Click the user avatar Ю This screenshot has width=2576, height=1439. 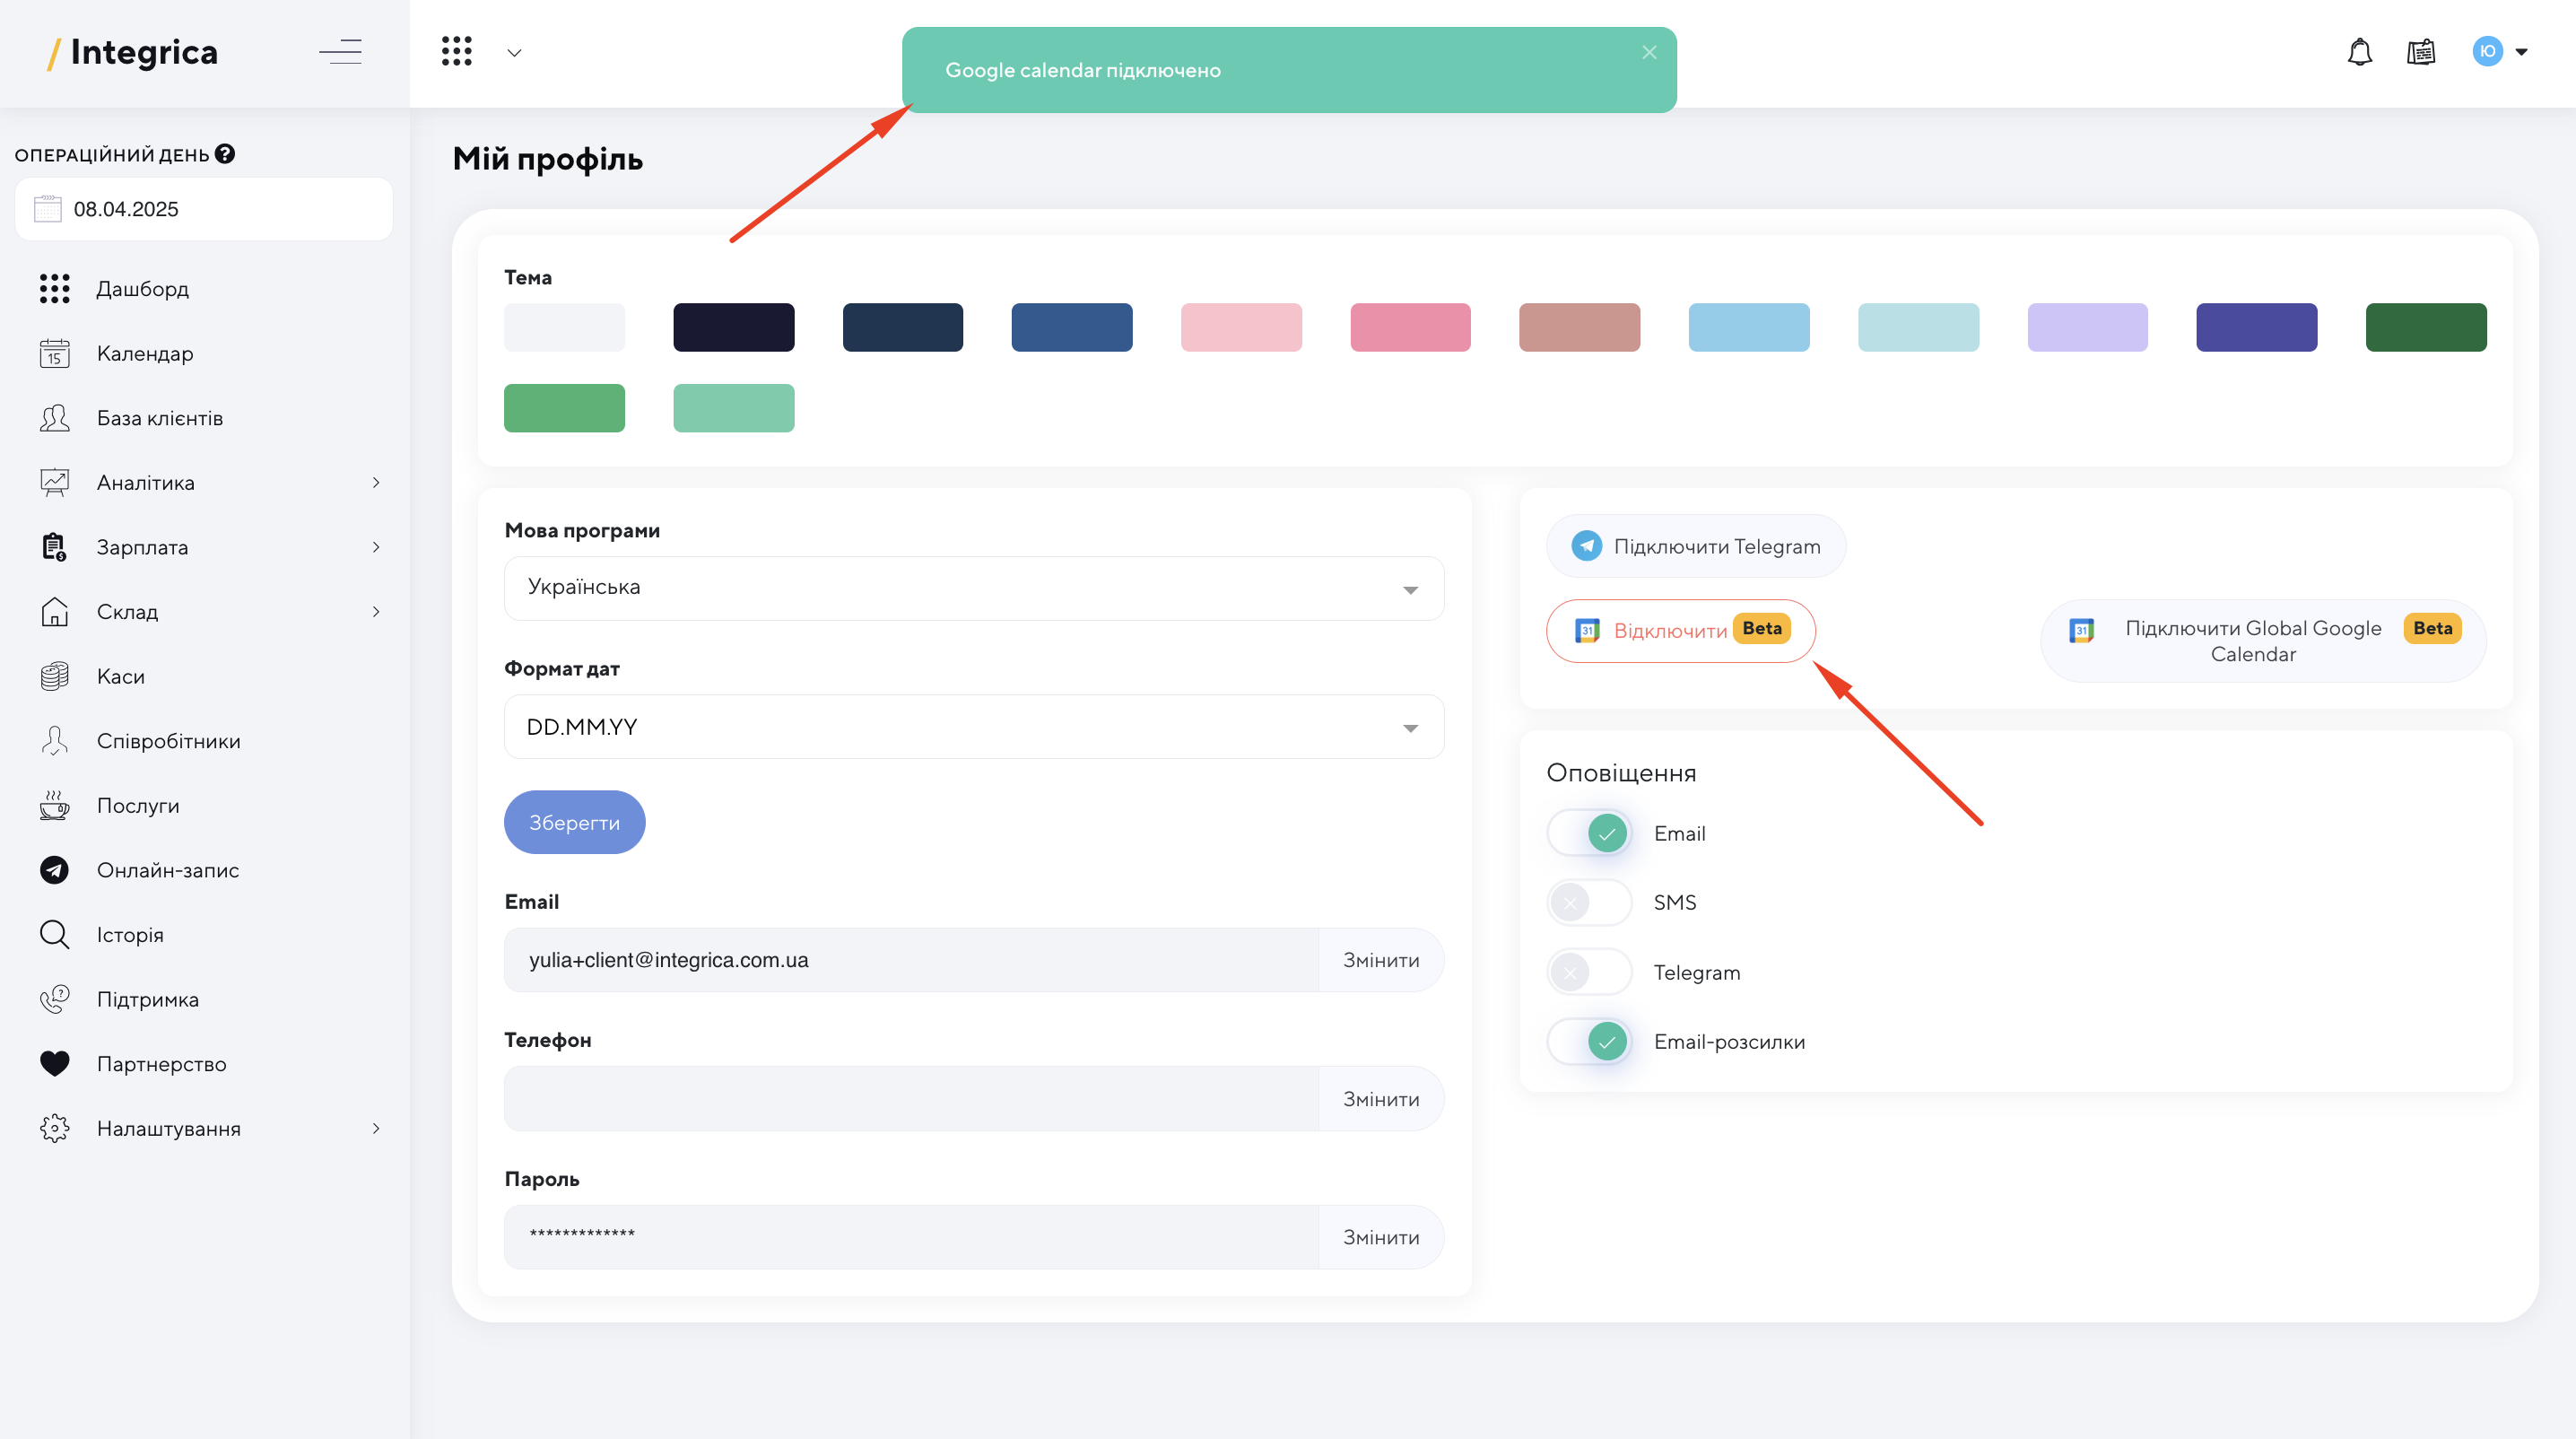[2487, 52]
